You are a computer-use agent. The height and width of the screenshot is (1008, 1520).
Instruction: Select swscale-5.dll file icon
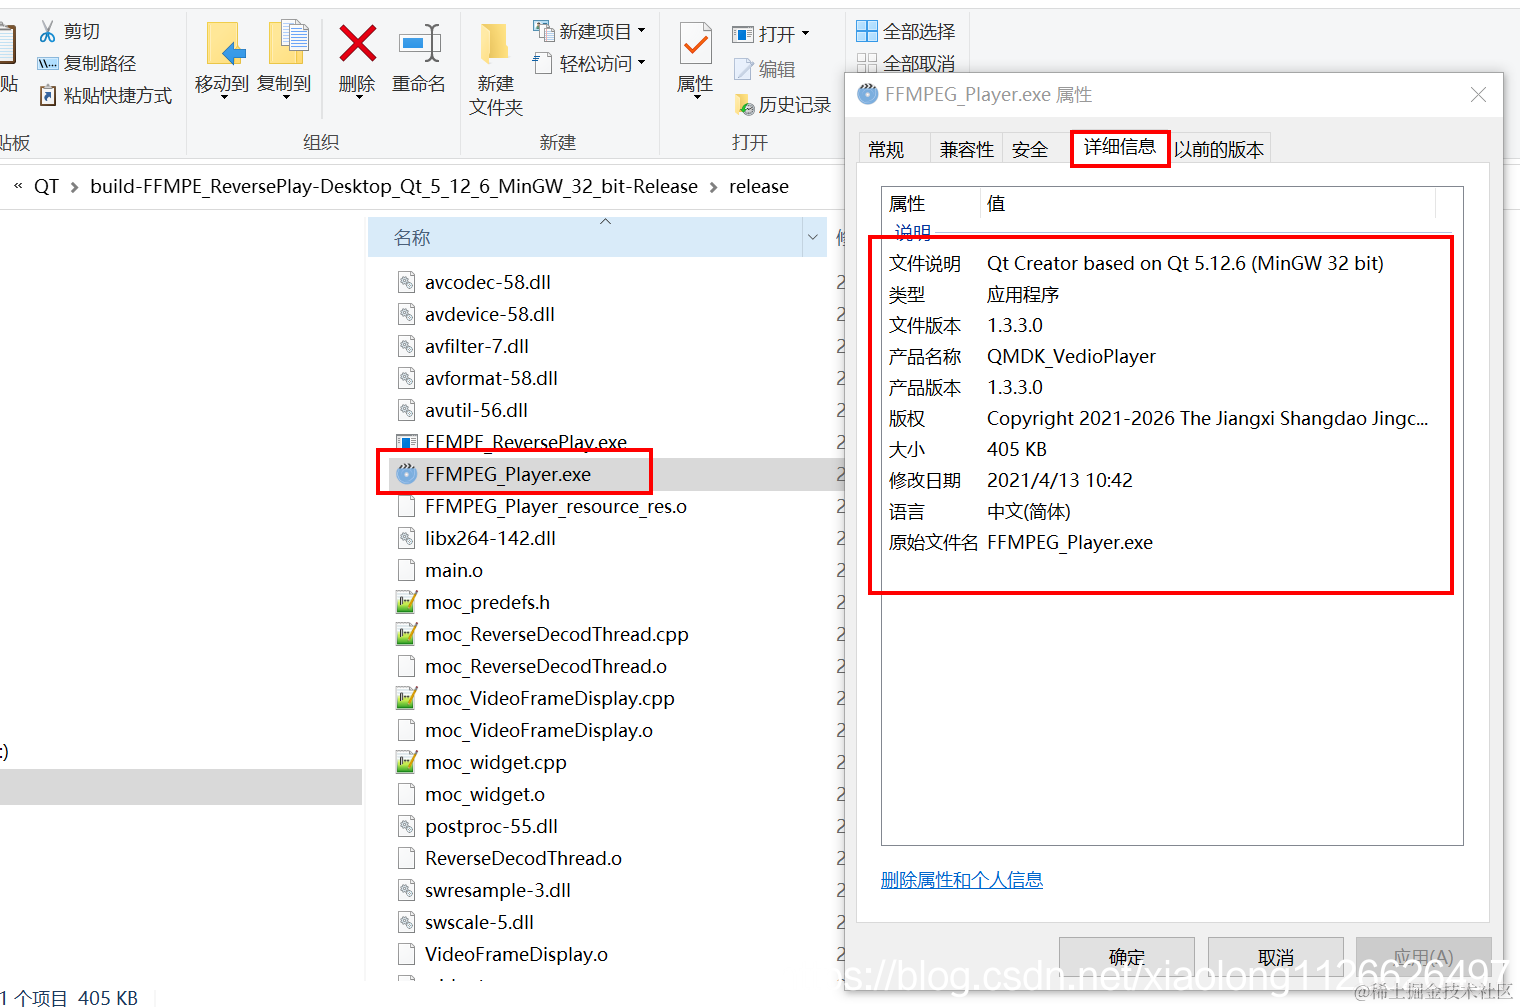click(x=406, y=922)
